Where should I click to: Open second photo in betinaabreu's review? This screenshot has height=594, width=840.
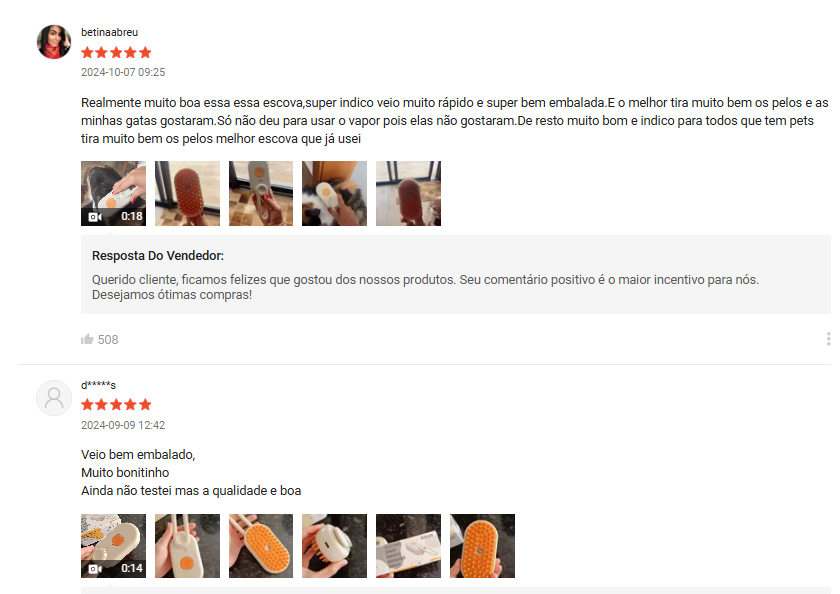(187, 193)
